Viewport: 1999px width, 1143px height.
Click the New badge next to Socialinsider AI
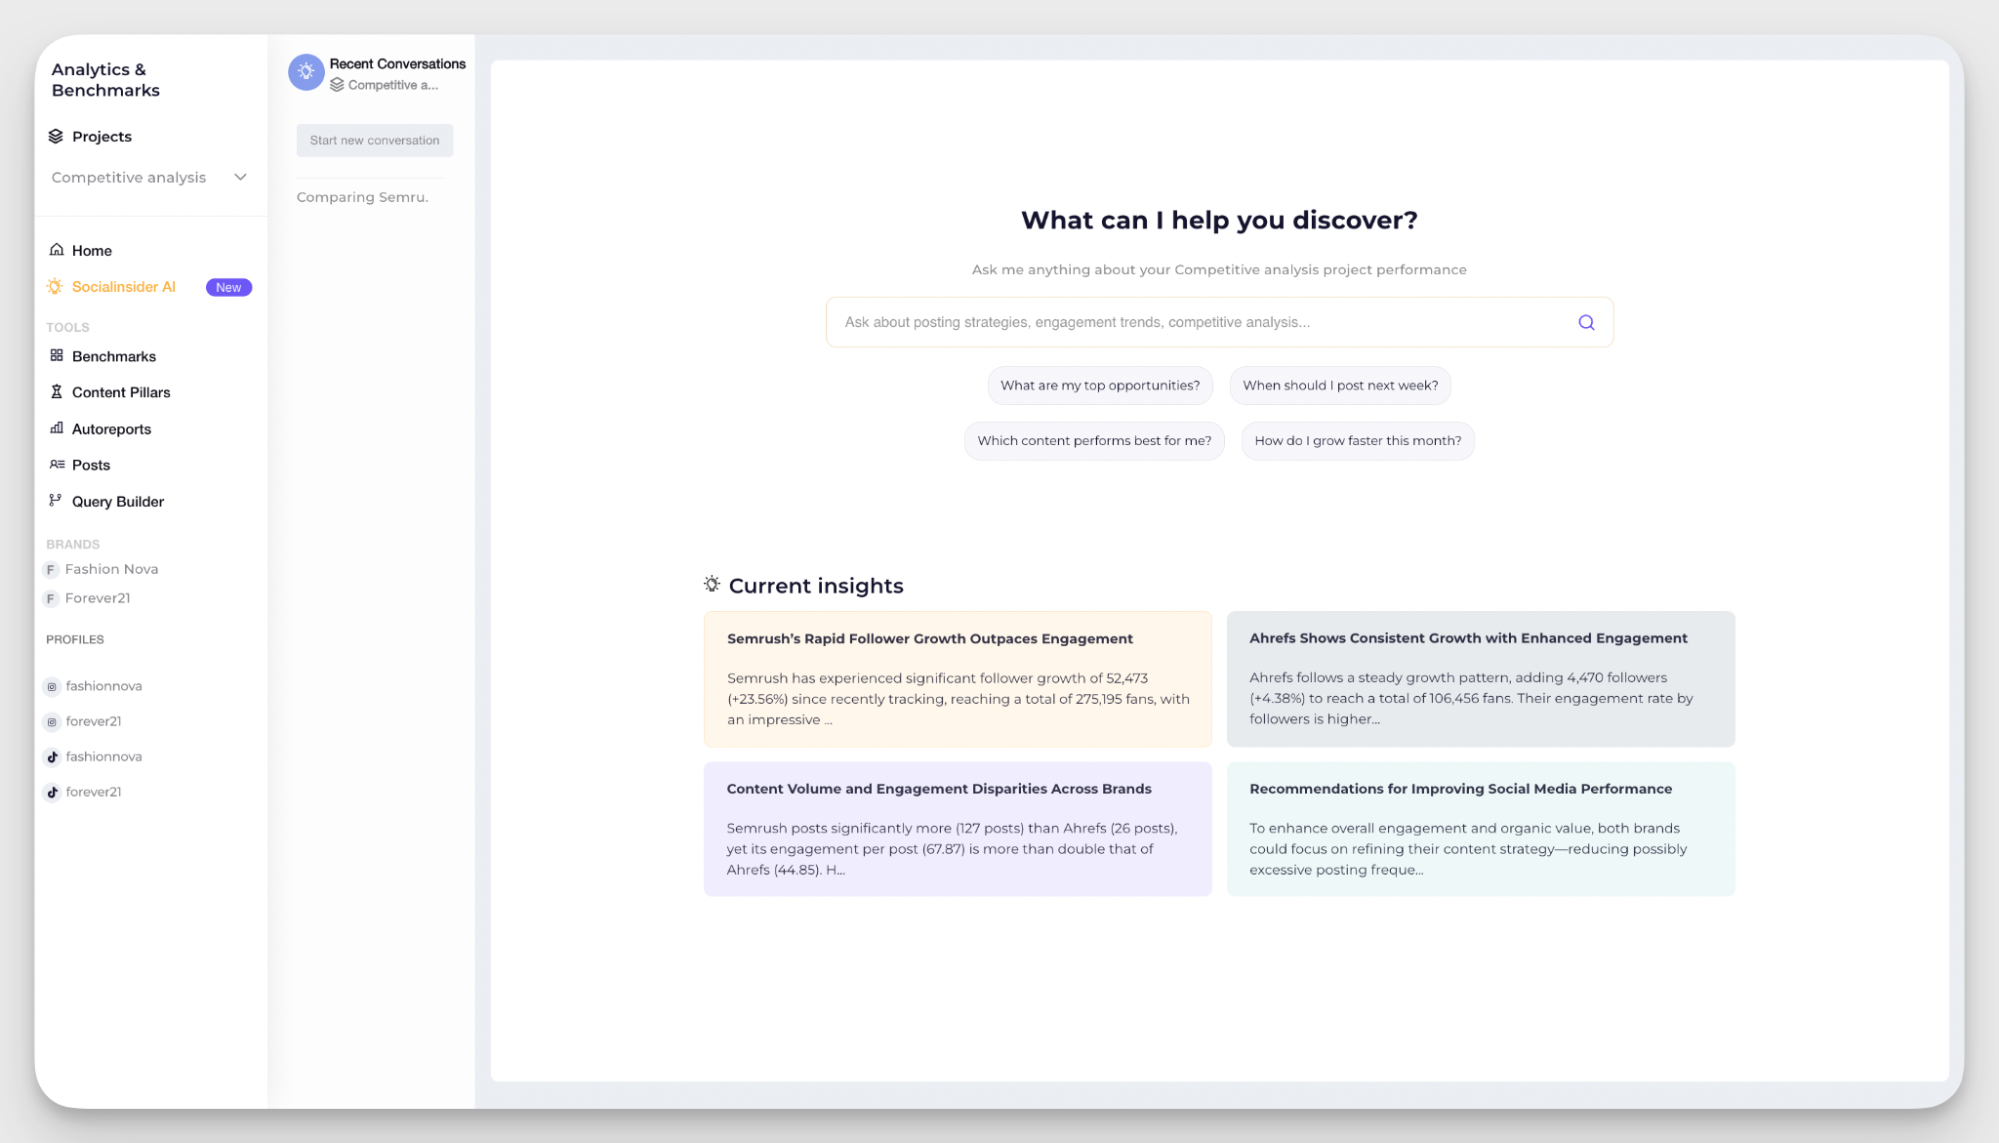(x=228, y=287)
